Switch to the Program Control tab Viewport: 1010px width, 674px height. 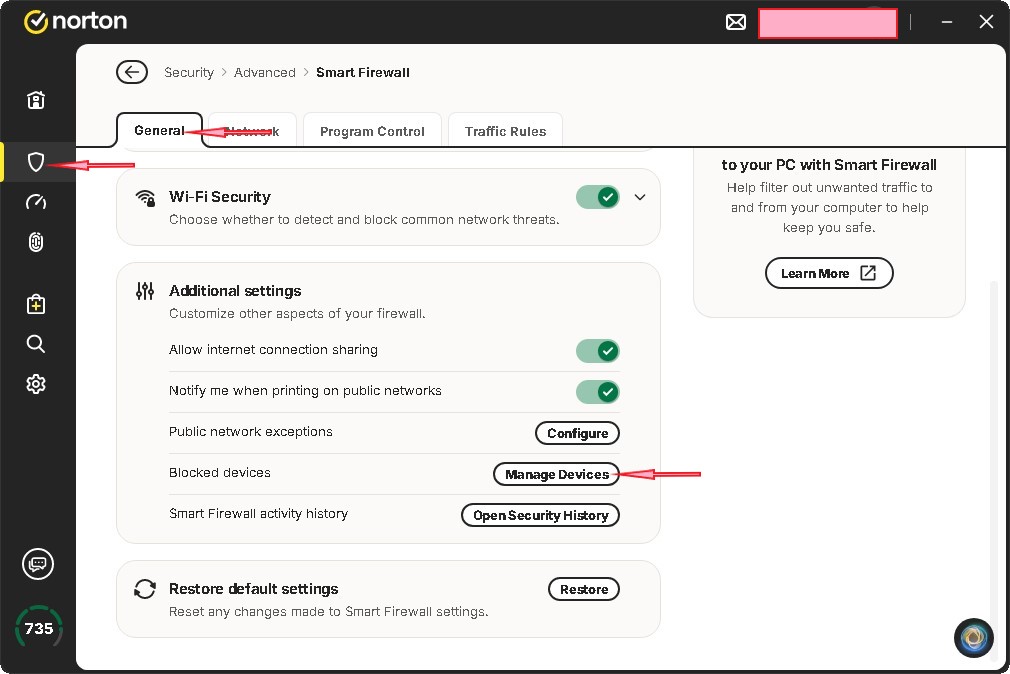click(x=372, y=131)
